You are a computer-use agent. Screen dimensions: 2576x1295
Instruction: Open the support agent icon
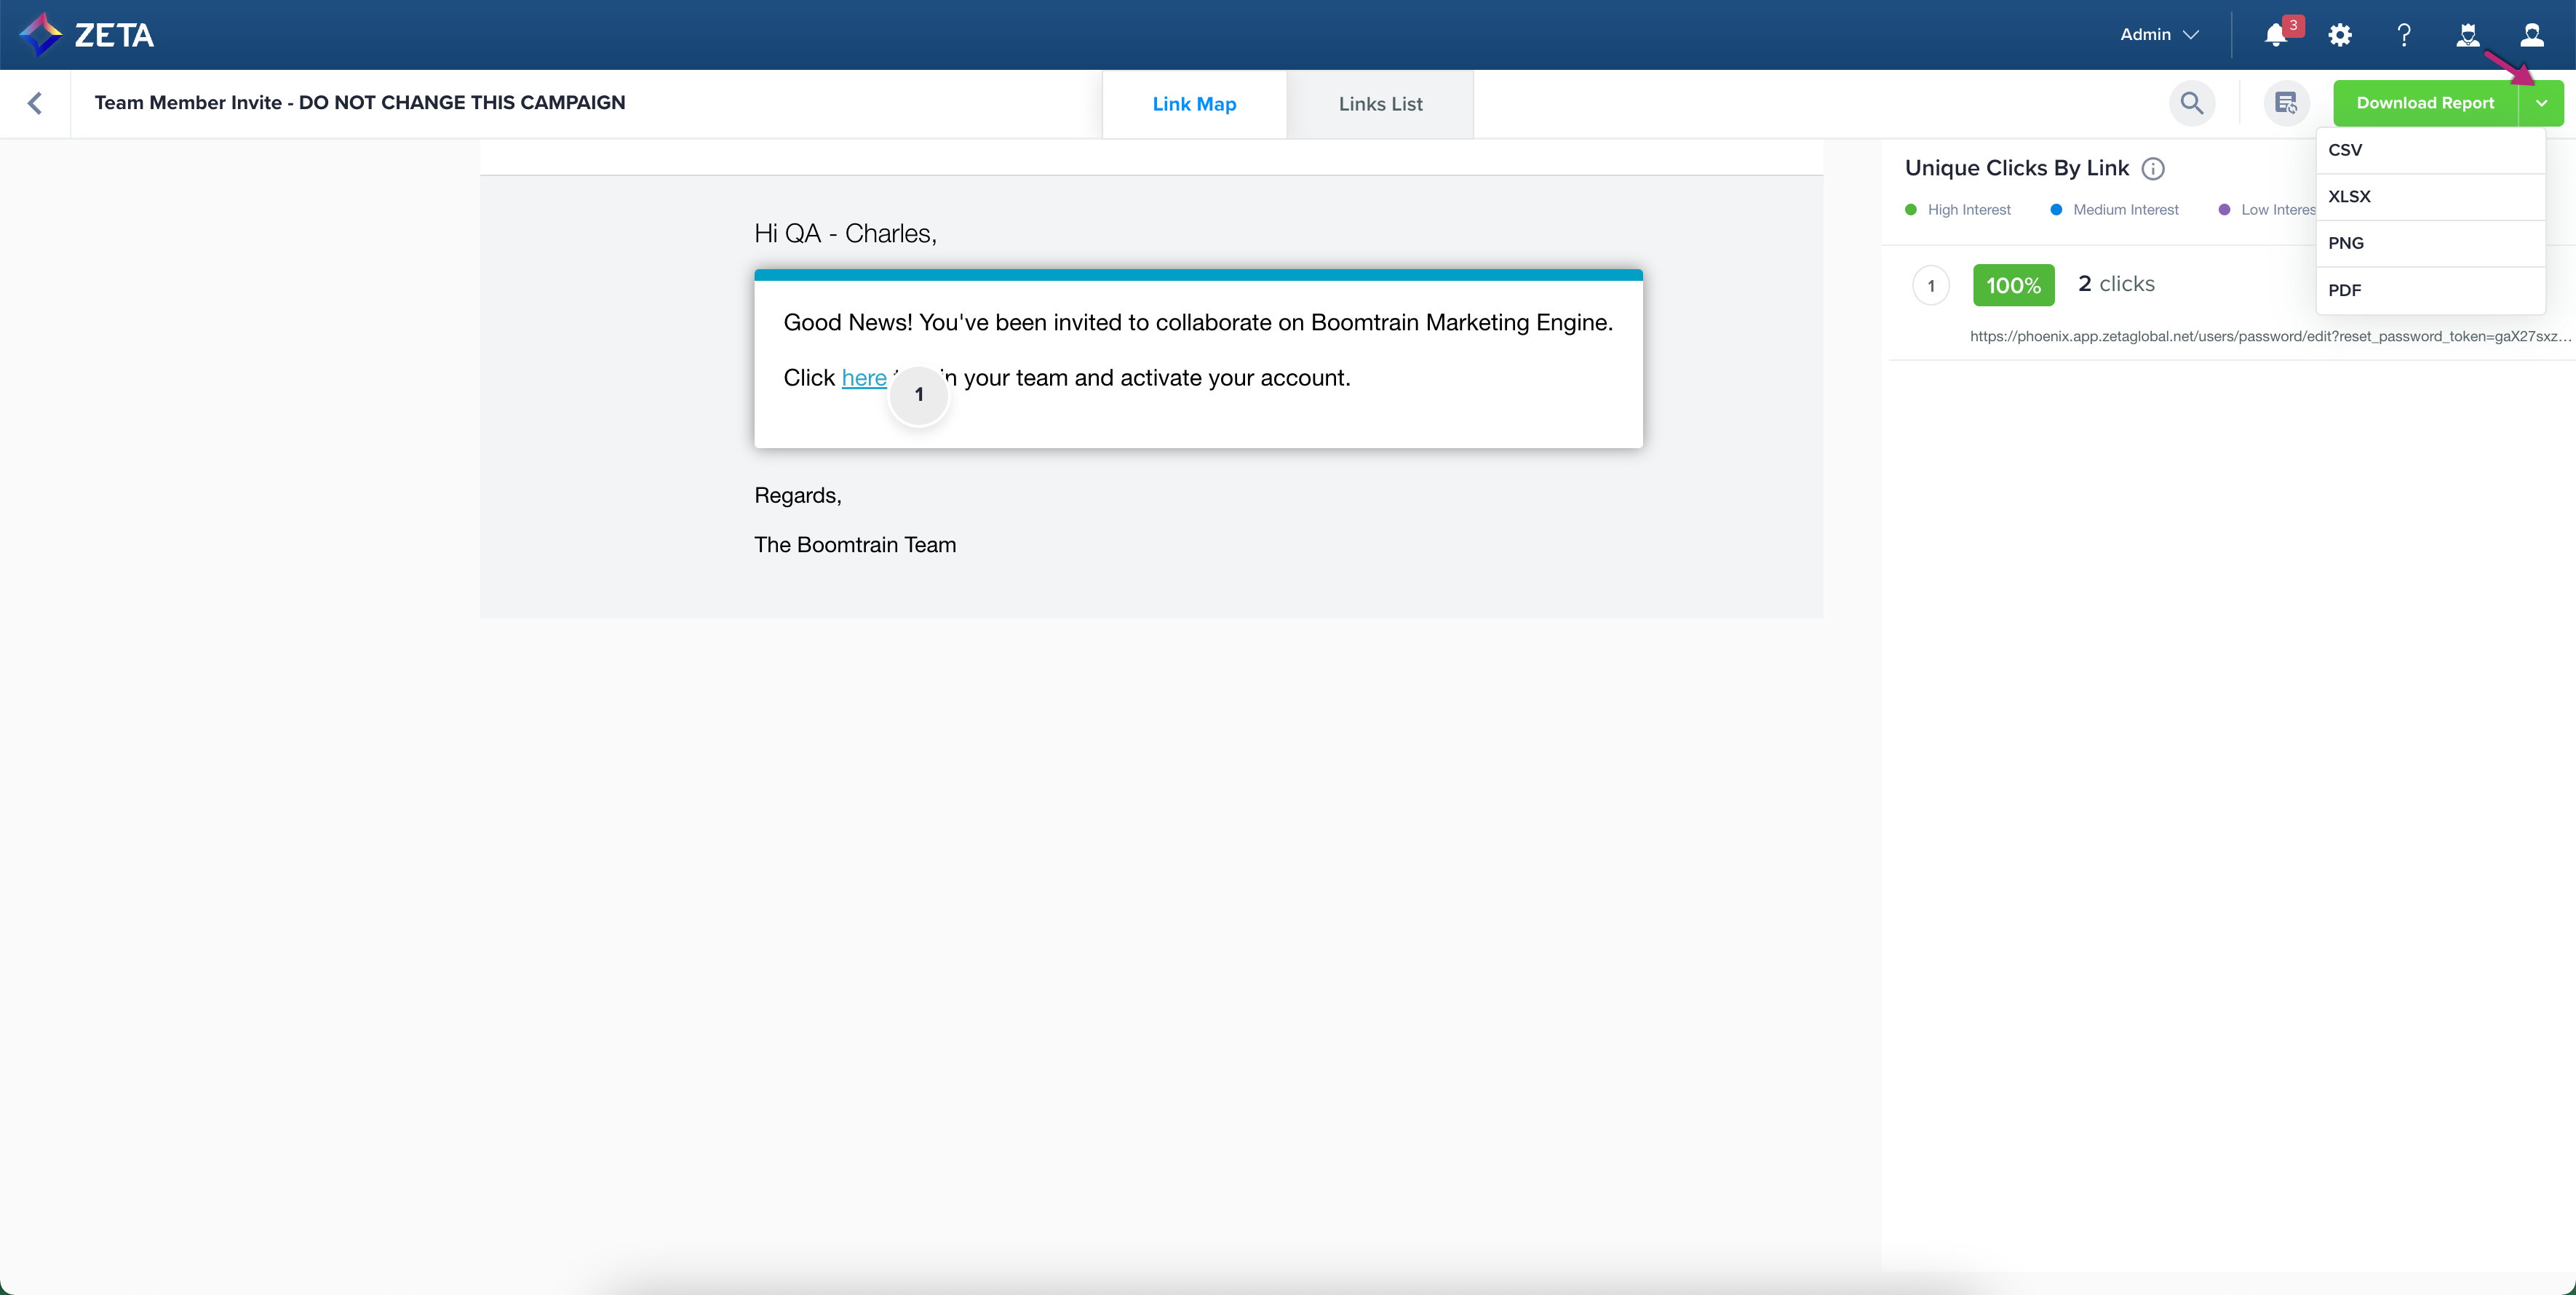click(2467, 35)
